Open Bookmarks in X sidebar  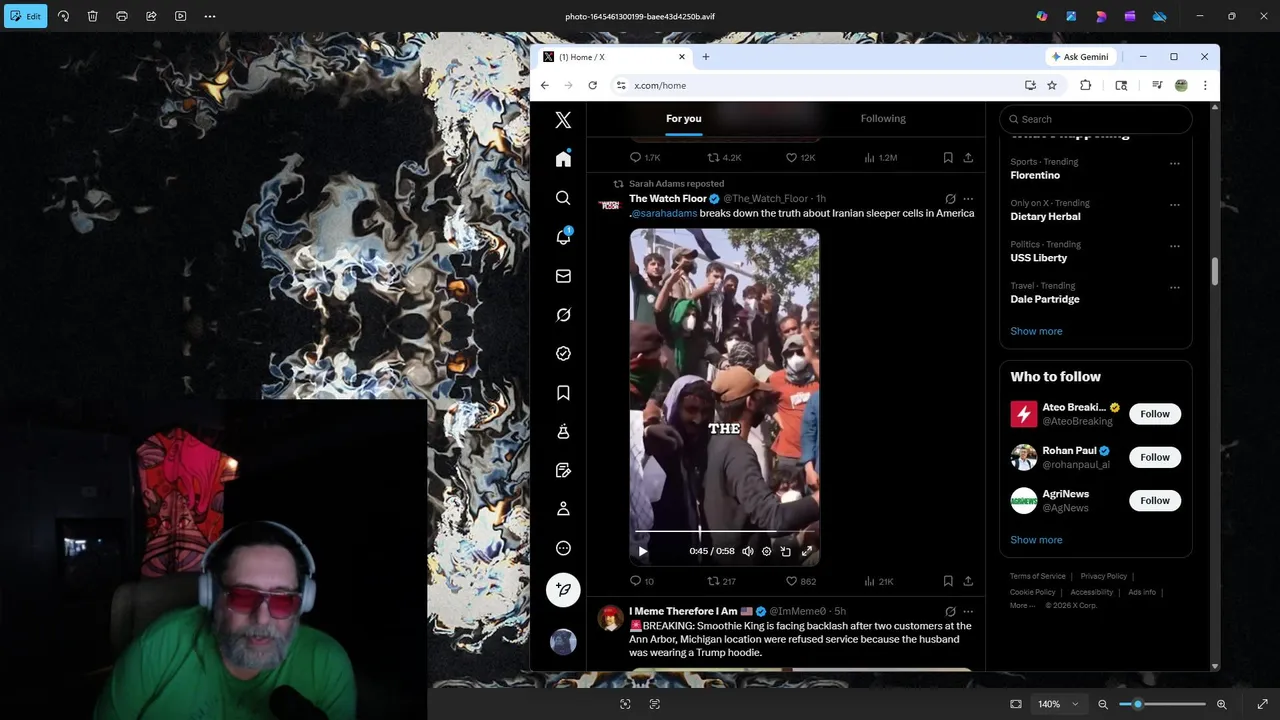[563, 393]
